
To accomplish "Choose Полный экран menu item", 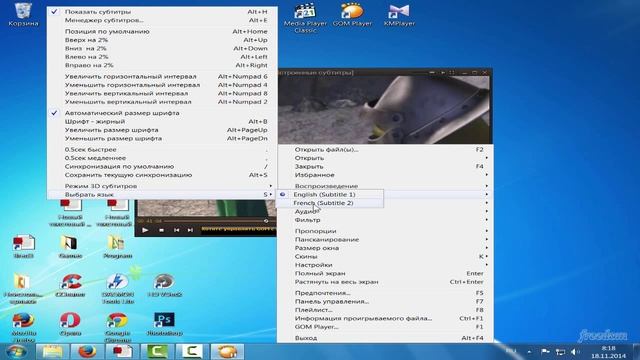I will pos(385,273).
